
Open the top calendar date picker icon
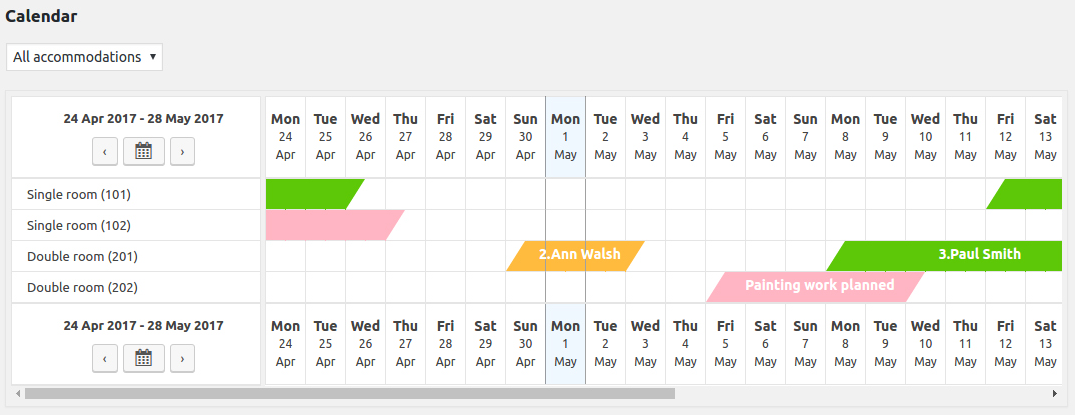tap(143, 152)
